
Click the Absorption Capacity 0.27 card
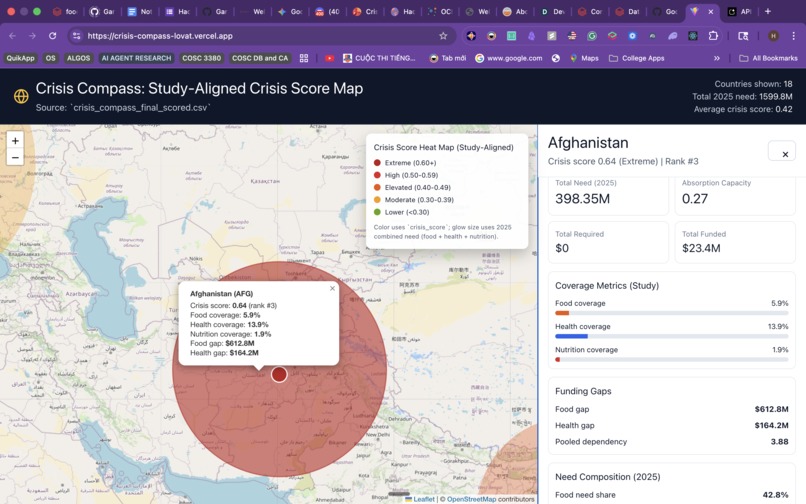coord(735,194)
